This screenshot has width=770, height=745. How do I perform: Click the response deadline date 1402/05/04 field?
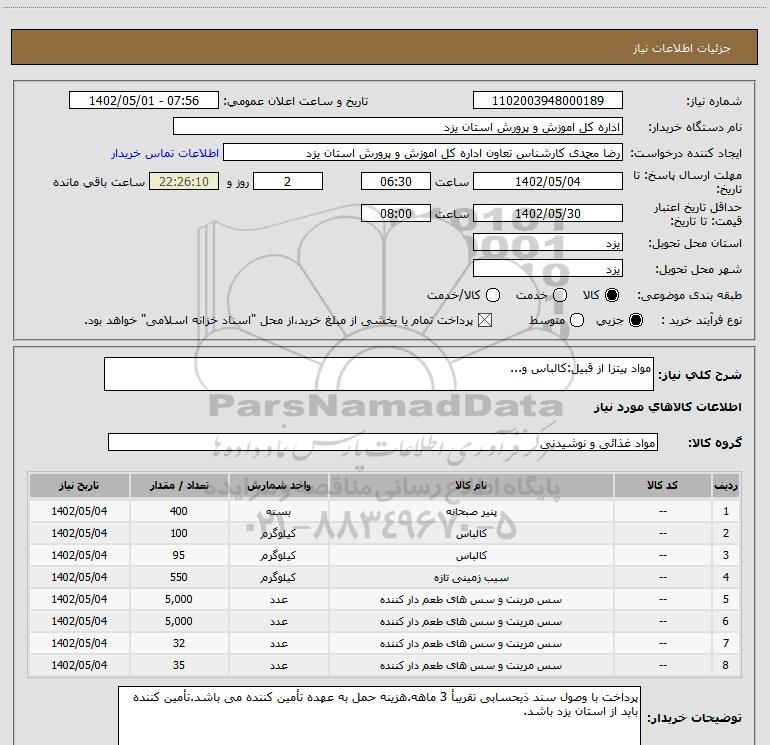[548, 181]
